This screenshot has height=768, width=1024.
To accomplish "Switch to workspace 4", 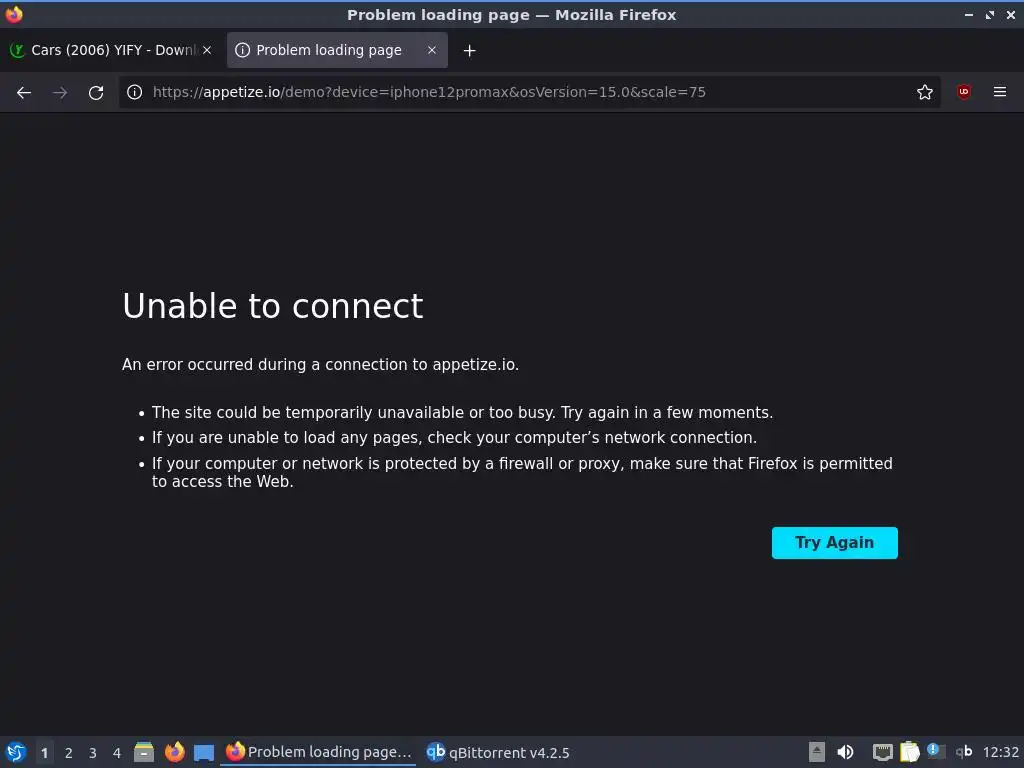I will pos(117,753).
